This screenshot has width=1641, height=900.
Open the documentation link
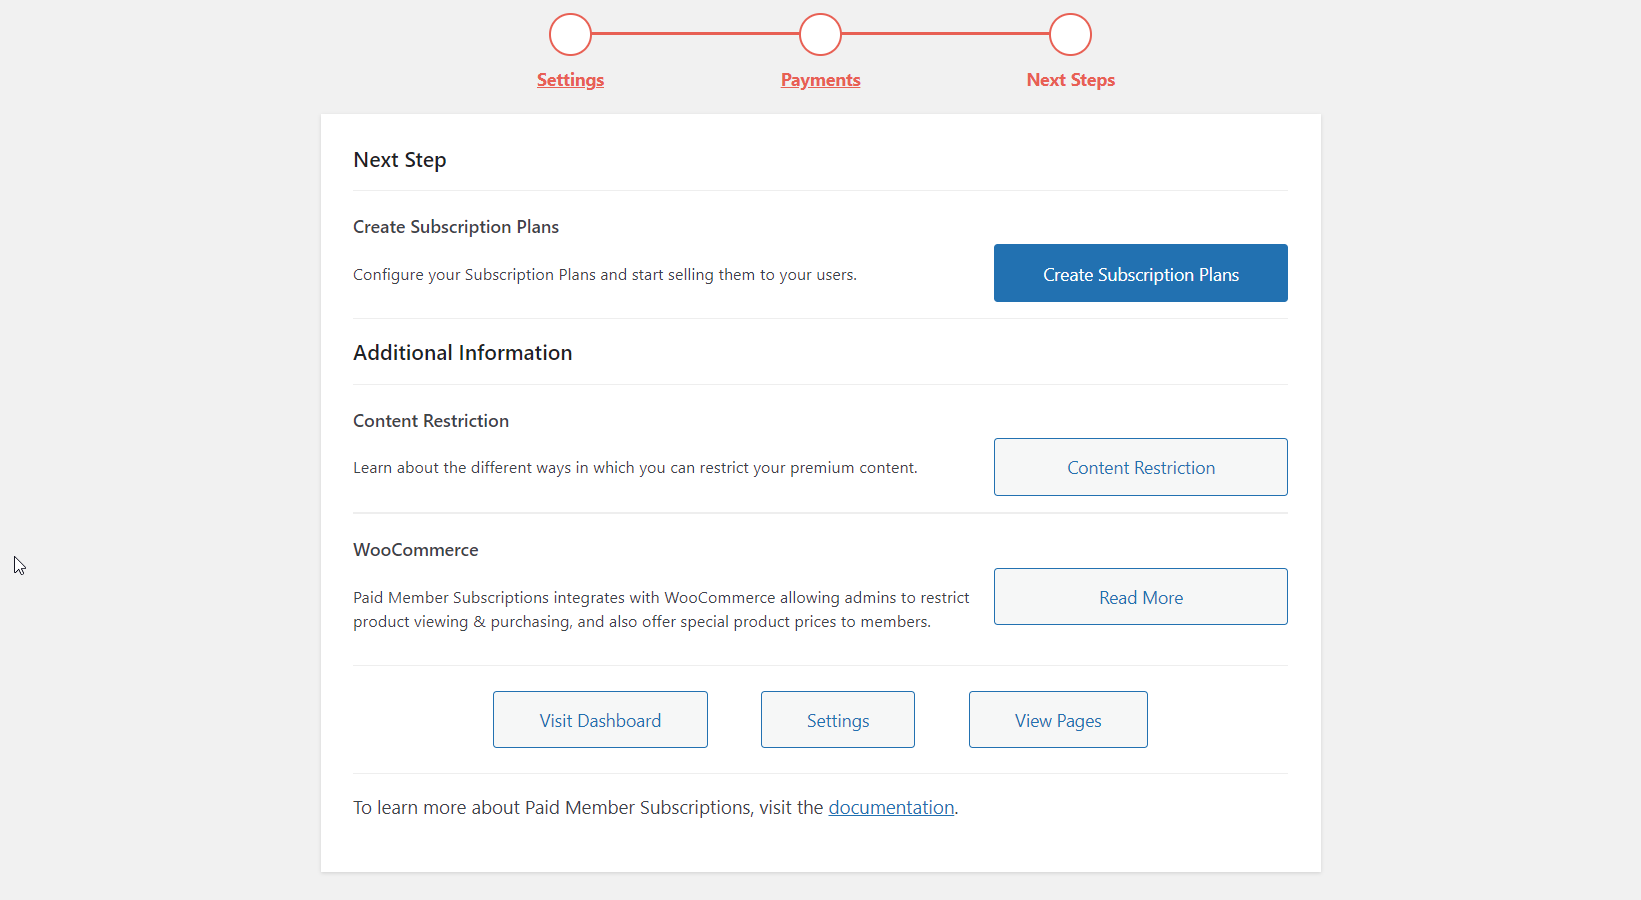(890, 807)
